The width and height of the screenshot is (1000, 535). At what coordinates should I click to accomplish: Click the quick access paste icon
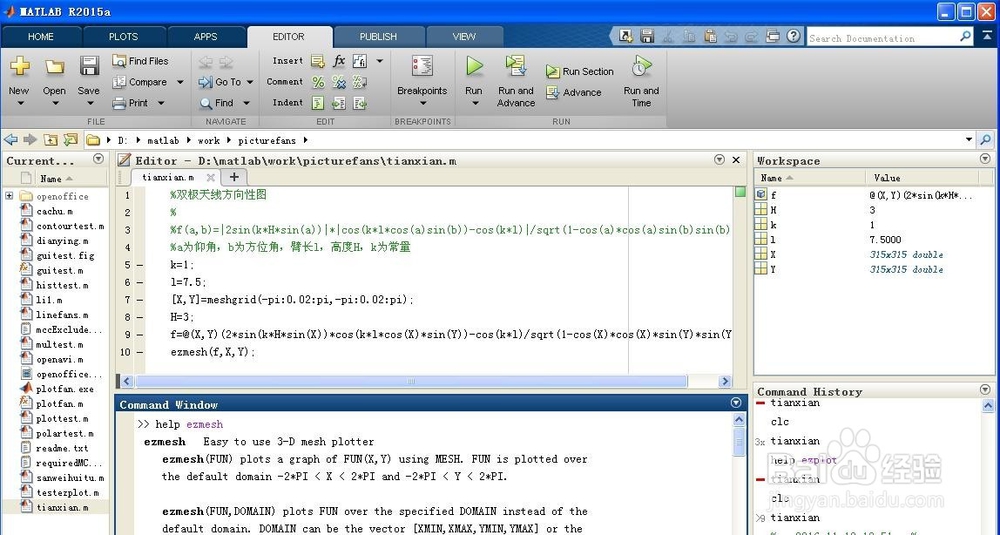pos(710,36)
